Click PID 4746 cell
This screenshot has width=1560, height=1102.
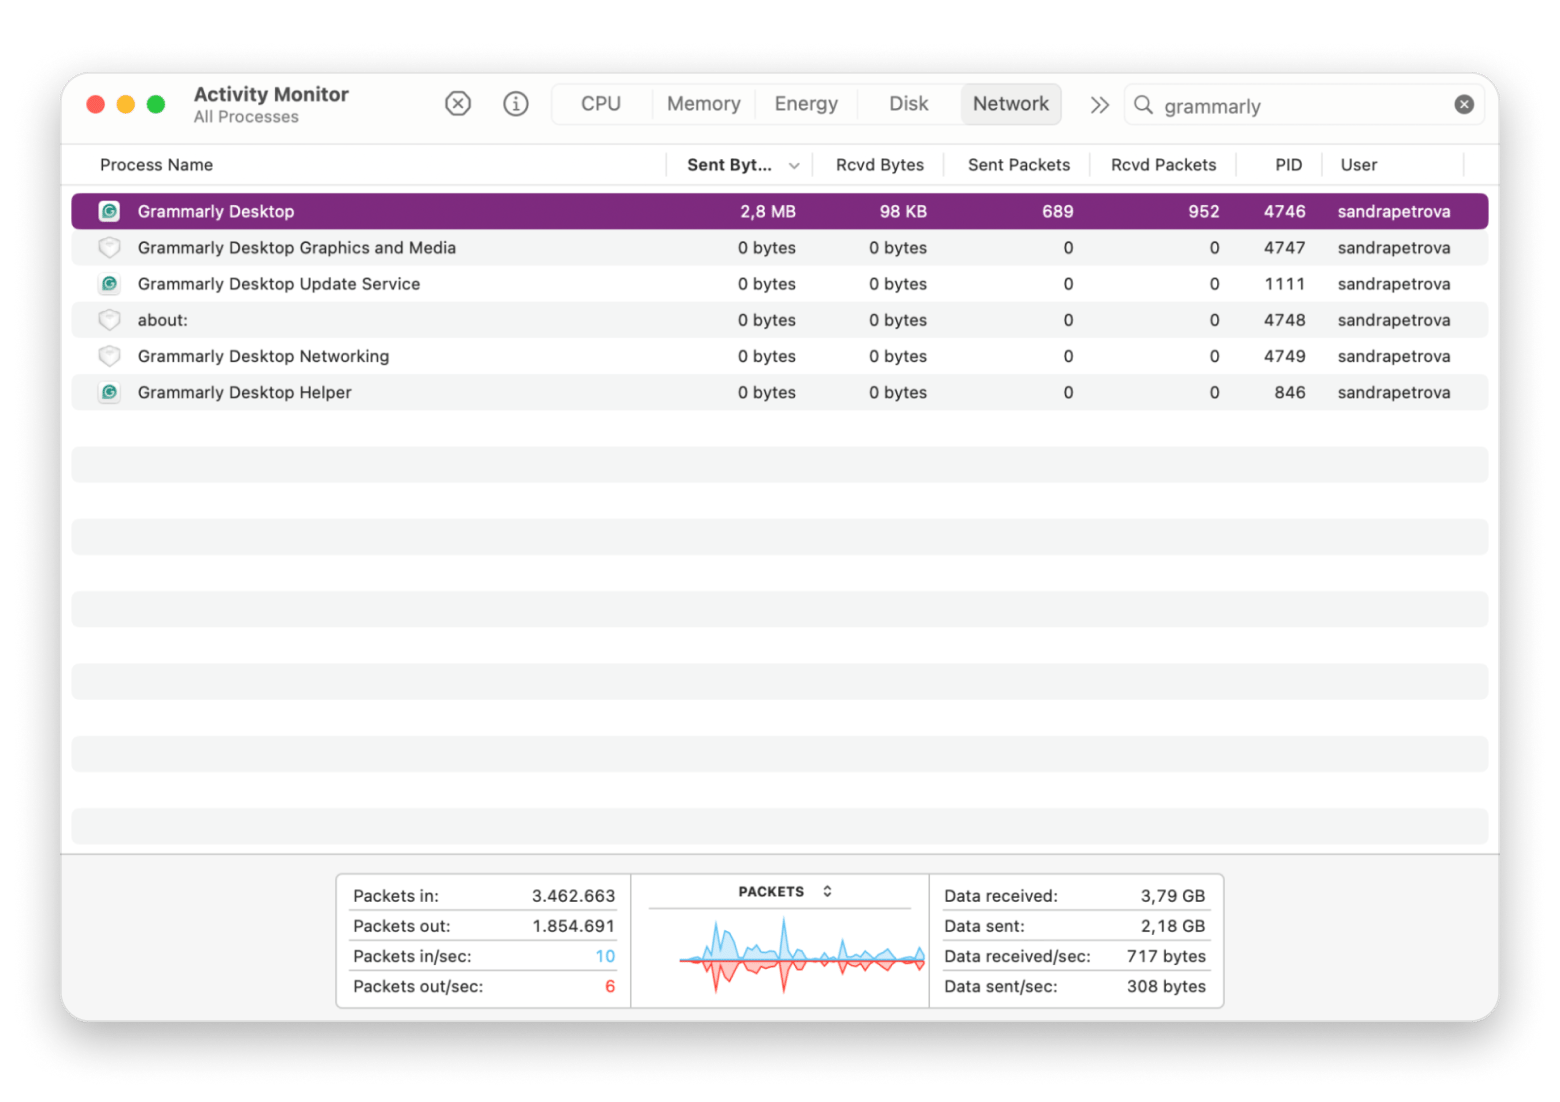tap(1284, 211)
